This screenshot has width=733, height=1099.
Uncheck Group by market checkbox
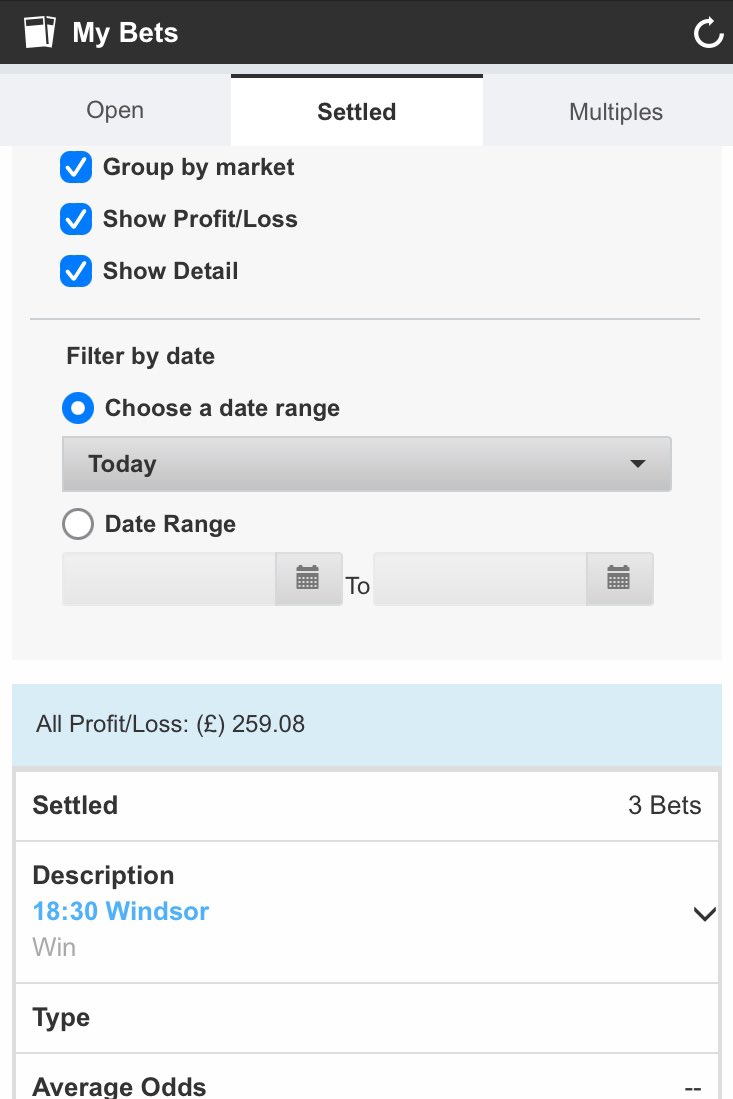[x=76, y=167]
